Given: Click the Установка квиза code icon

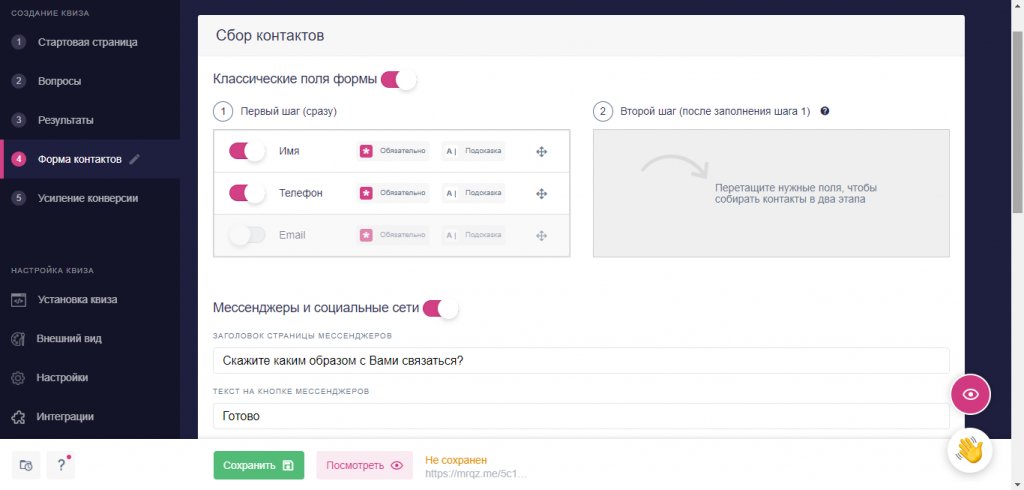Looking at the screenshot, I should tap(18, 300).
